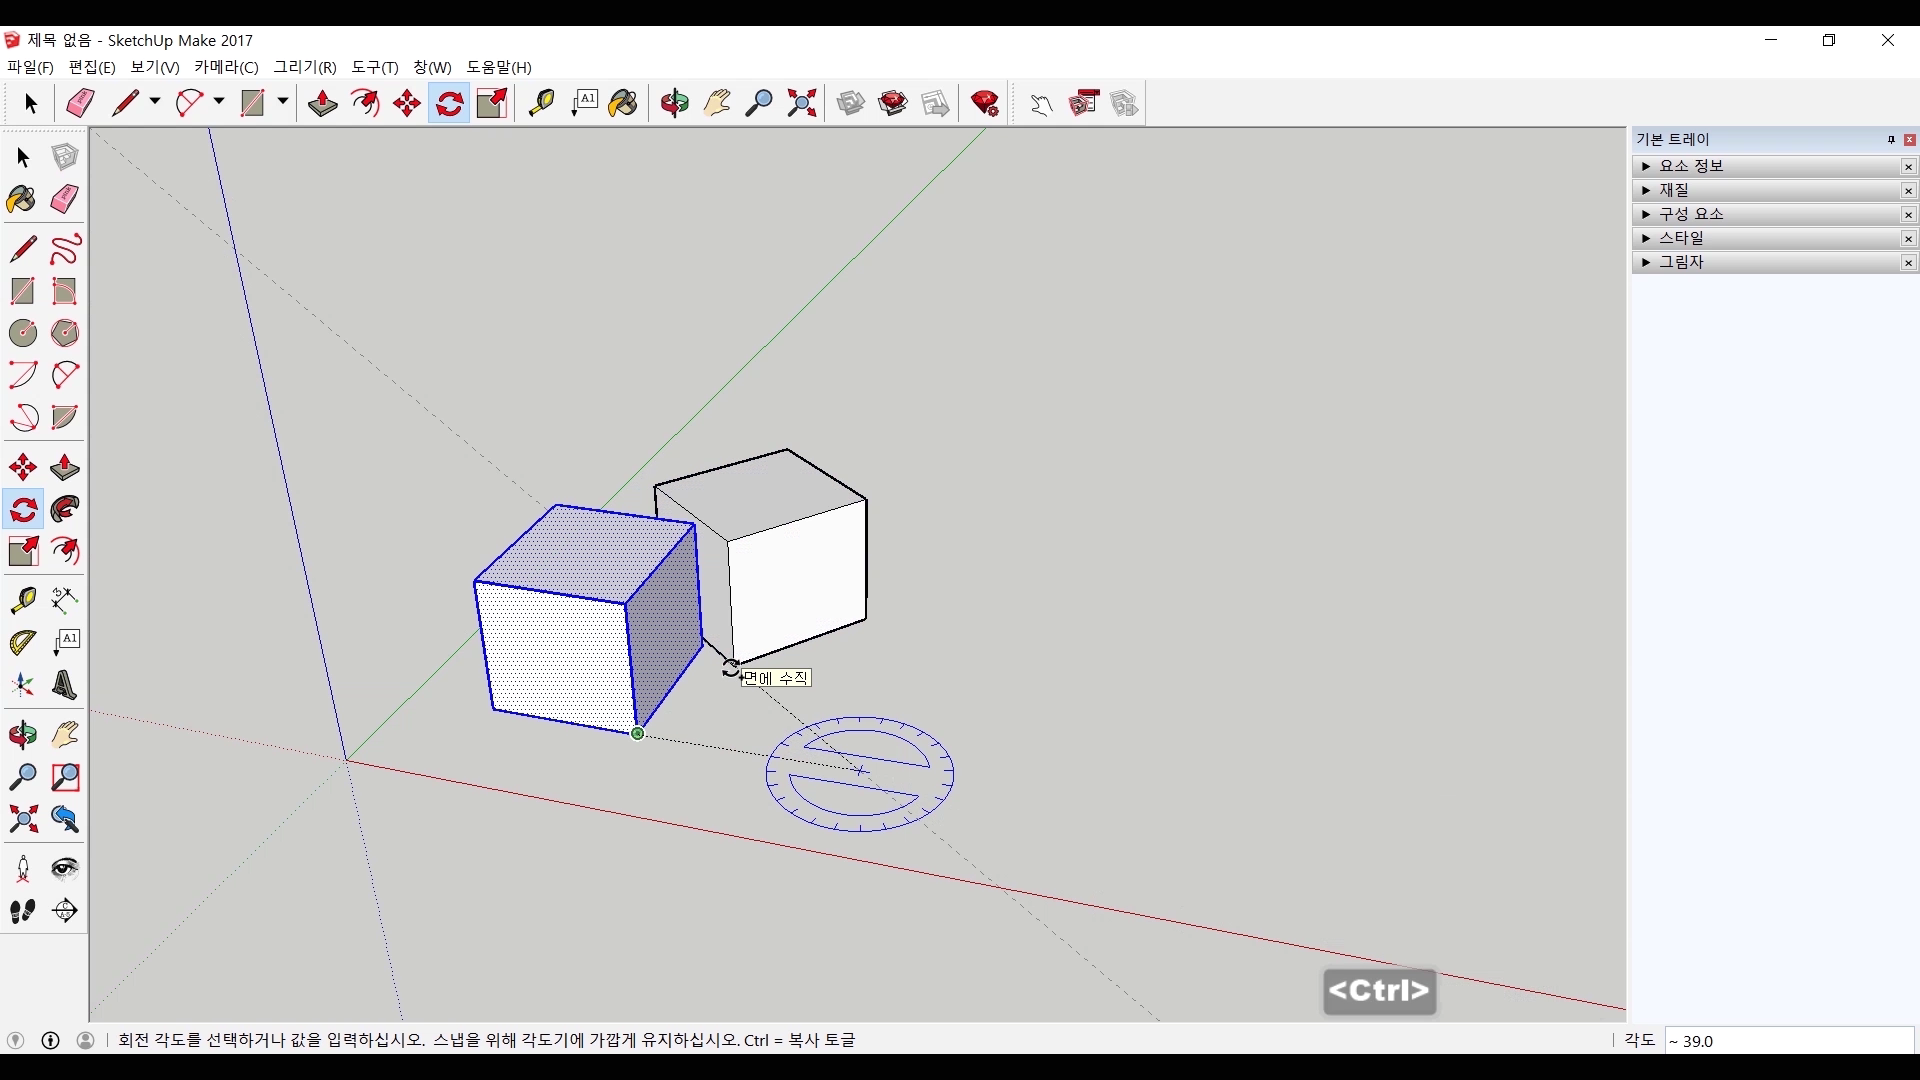Choose the Polygon tool

(x=65, y=333)
